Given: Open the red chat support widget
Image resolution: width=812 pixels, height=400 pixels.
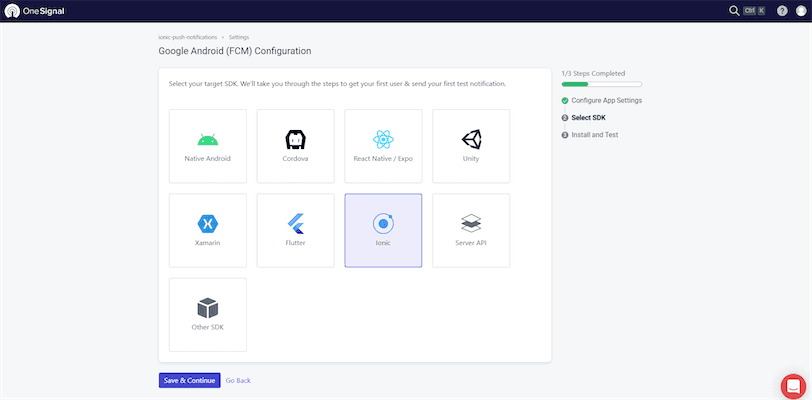Looking at the screenshot, I should tap(793, 387).
